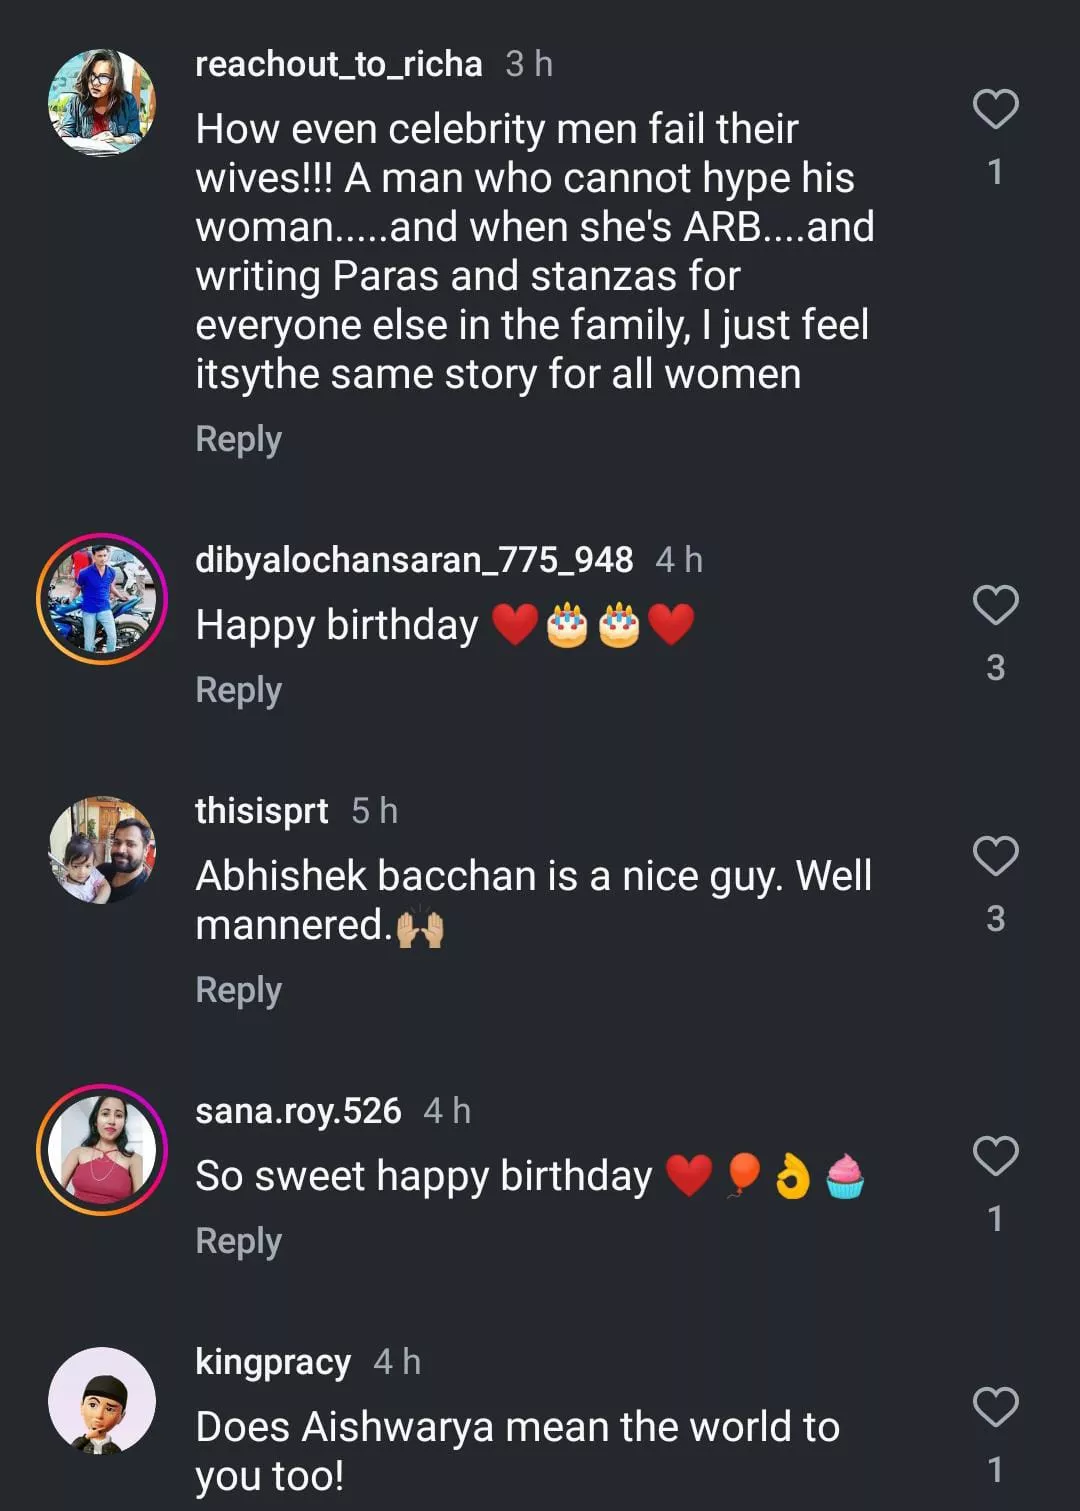View the 3 likes on thisisprt's comment

[995, 919]
